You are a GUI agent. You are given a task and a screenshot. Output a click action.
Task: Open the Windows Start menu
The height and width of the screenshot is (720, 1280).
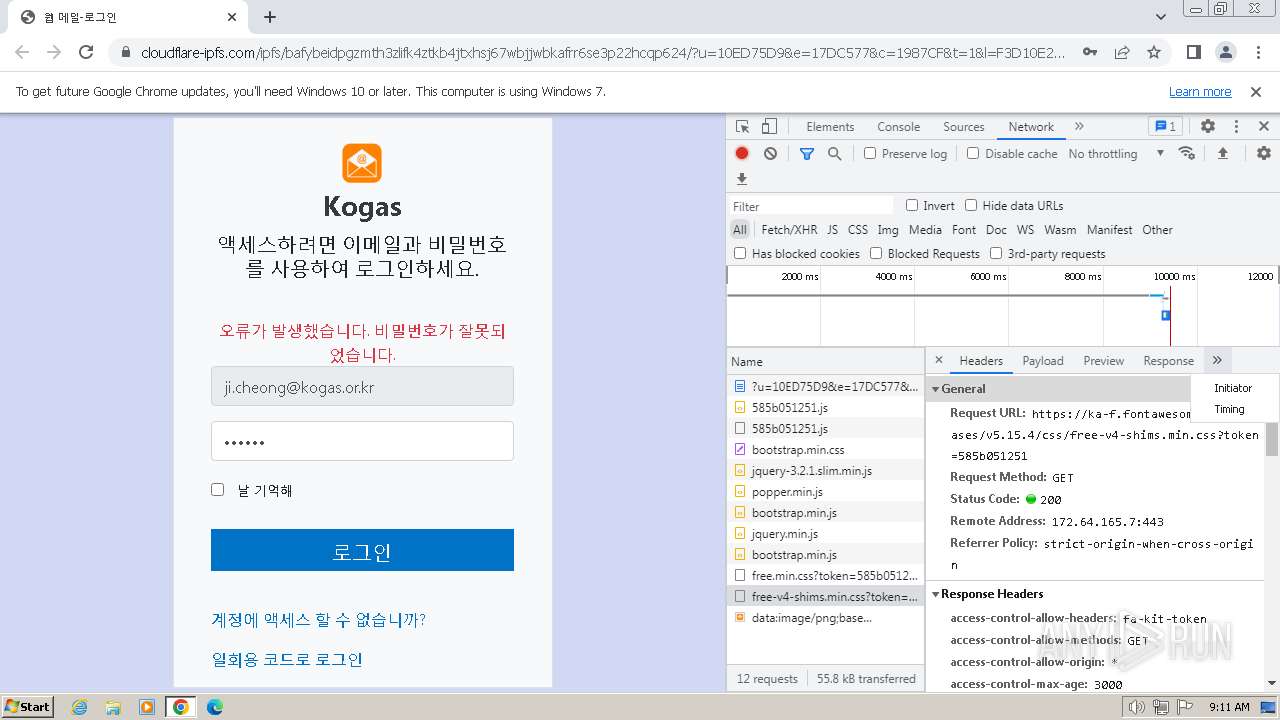tap(28, 707)
